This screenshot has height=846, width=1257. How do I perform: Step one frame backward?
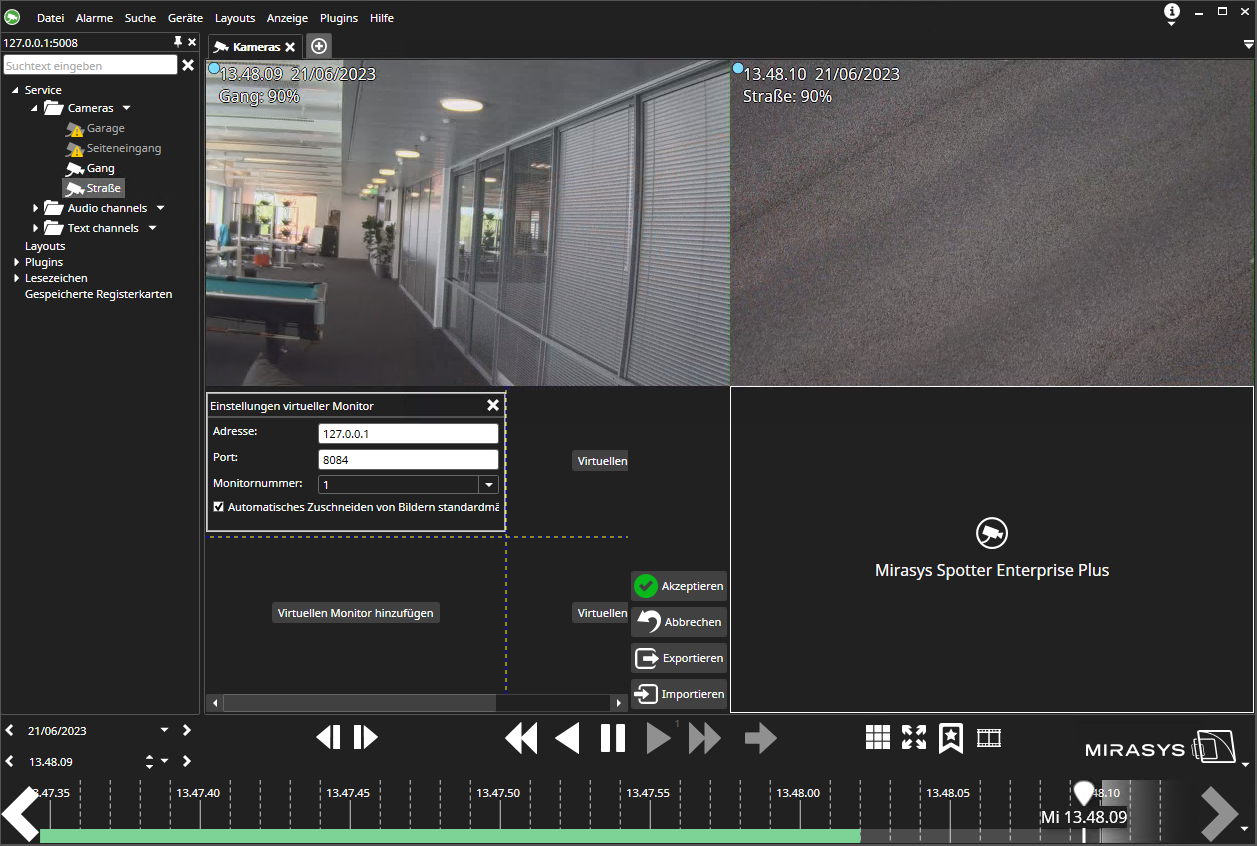[x=328, y=737]
